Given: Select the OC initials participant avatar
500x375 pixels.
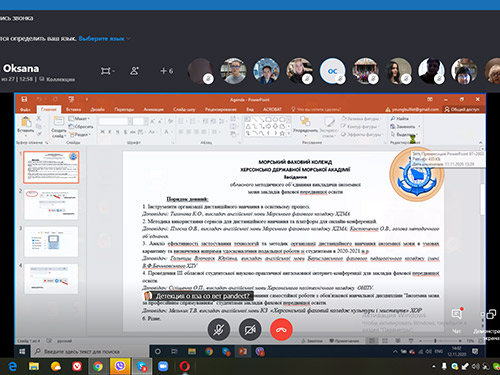Looking at the screenshot, I should pos(332,71).
